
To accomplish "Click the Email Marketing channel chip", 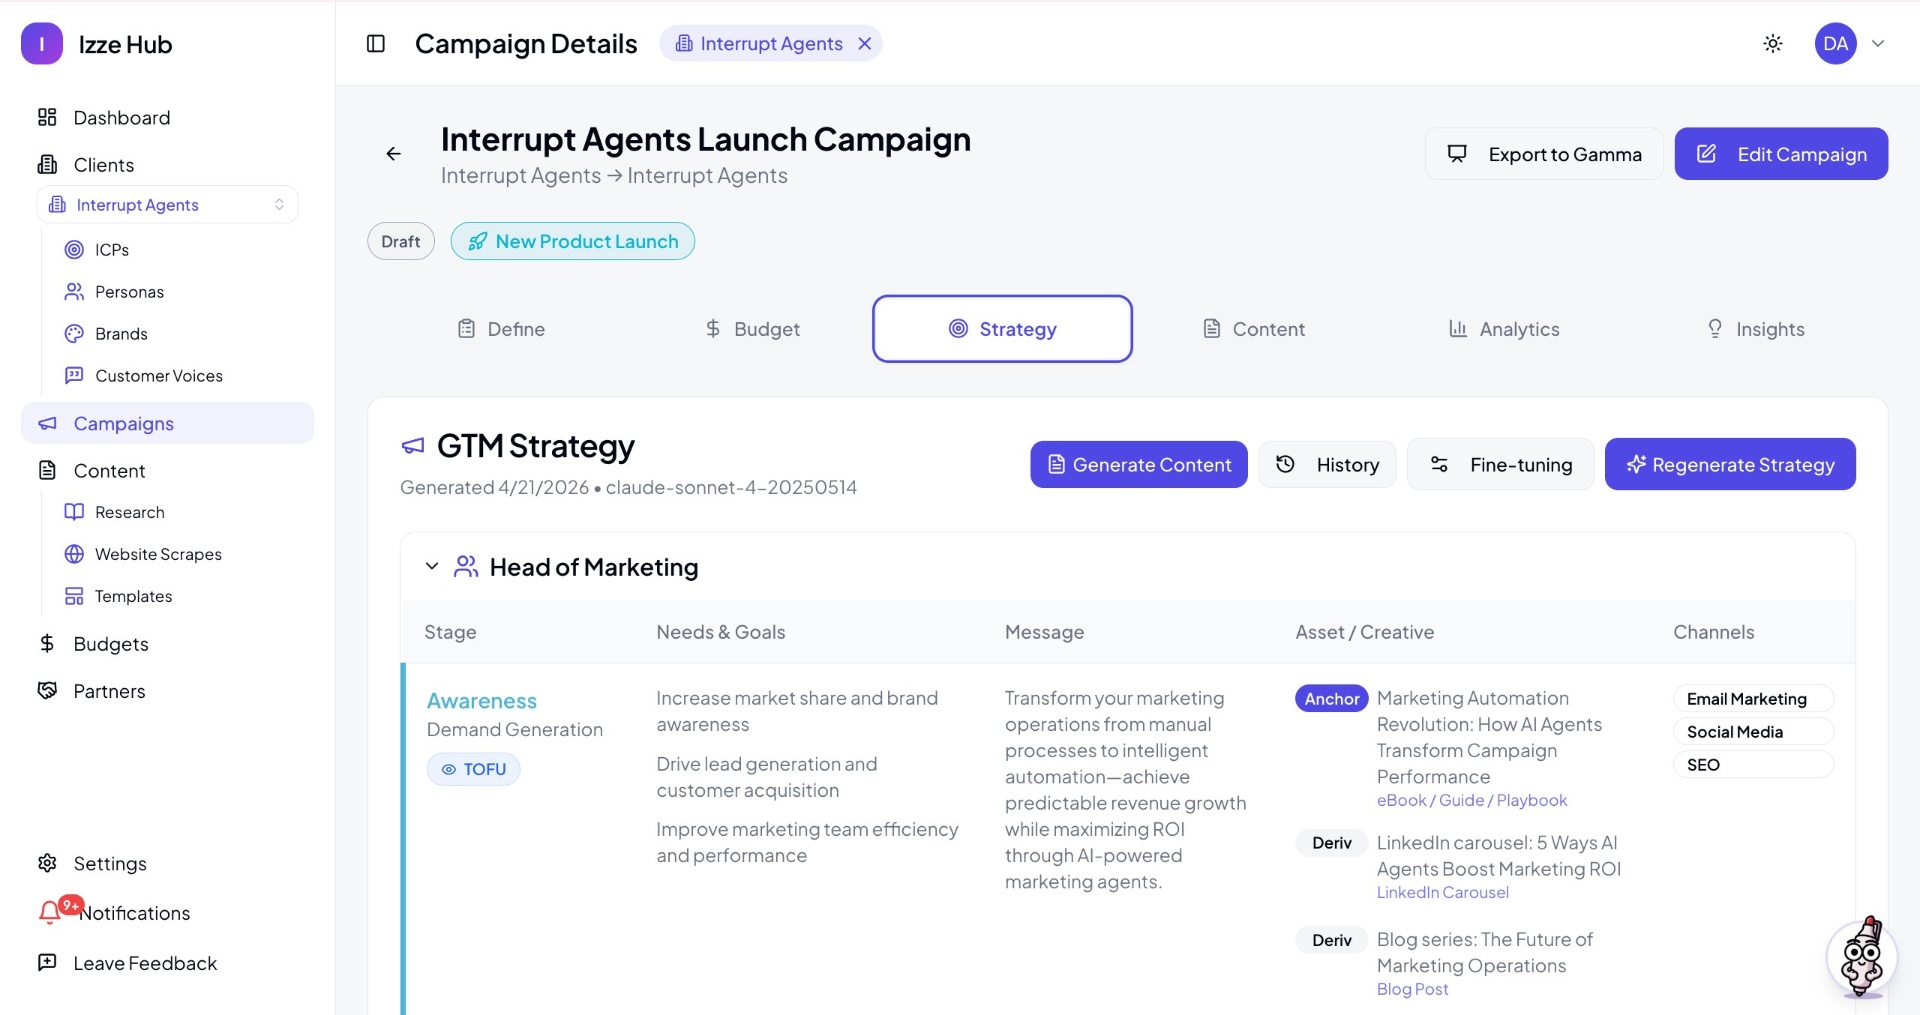I will (1753, 698).
